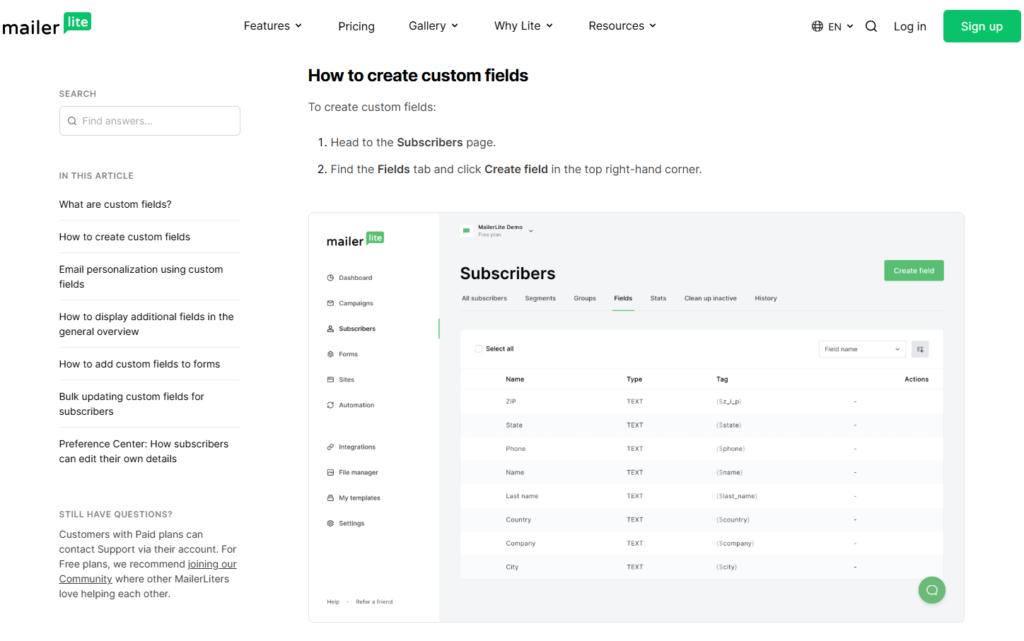Jump to How to create custom fields
This screenshot has height=641, width=1024.
(x=125, y=237)
